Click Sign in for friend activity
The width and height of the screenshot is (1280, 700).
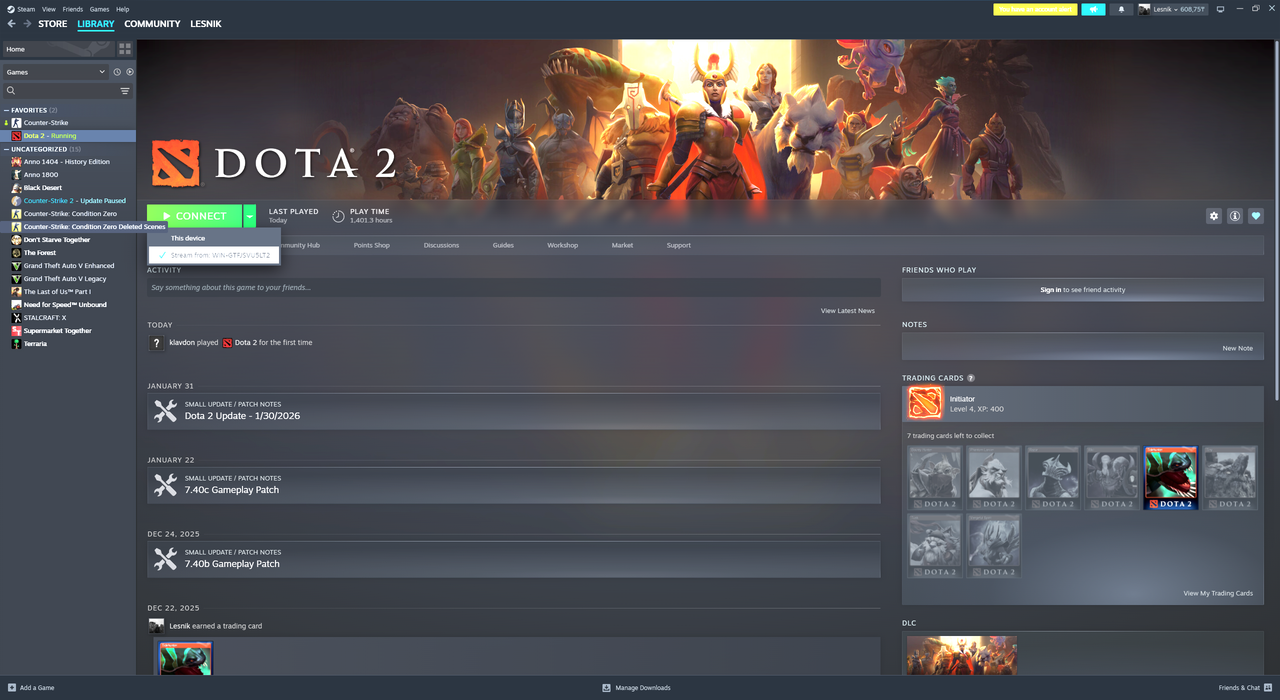[1050, 290]
